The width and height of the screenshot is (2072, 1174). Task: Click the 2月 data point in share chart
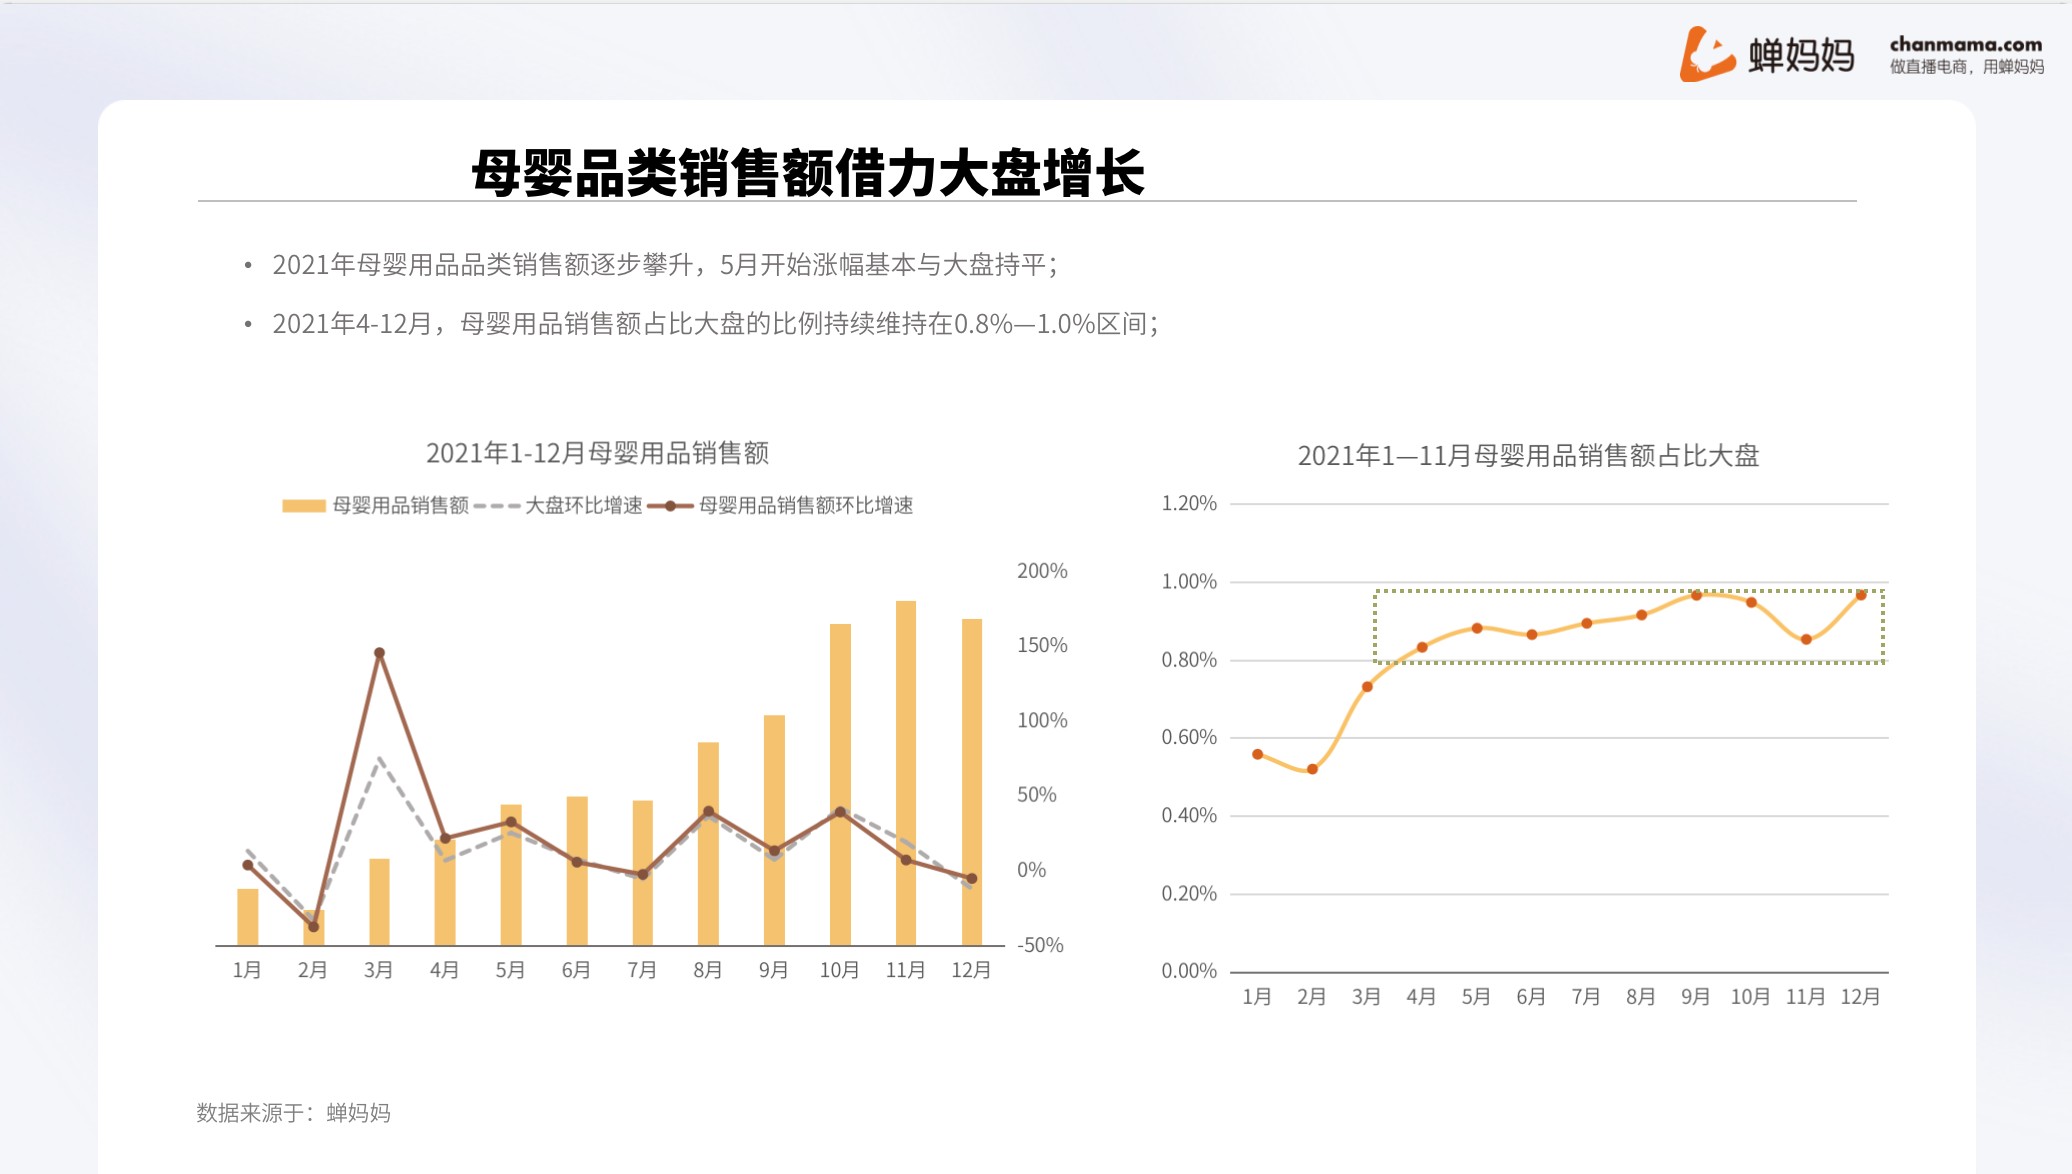click(1313, 770)
